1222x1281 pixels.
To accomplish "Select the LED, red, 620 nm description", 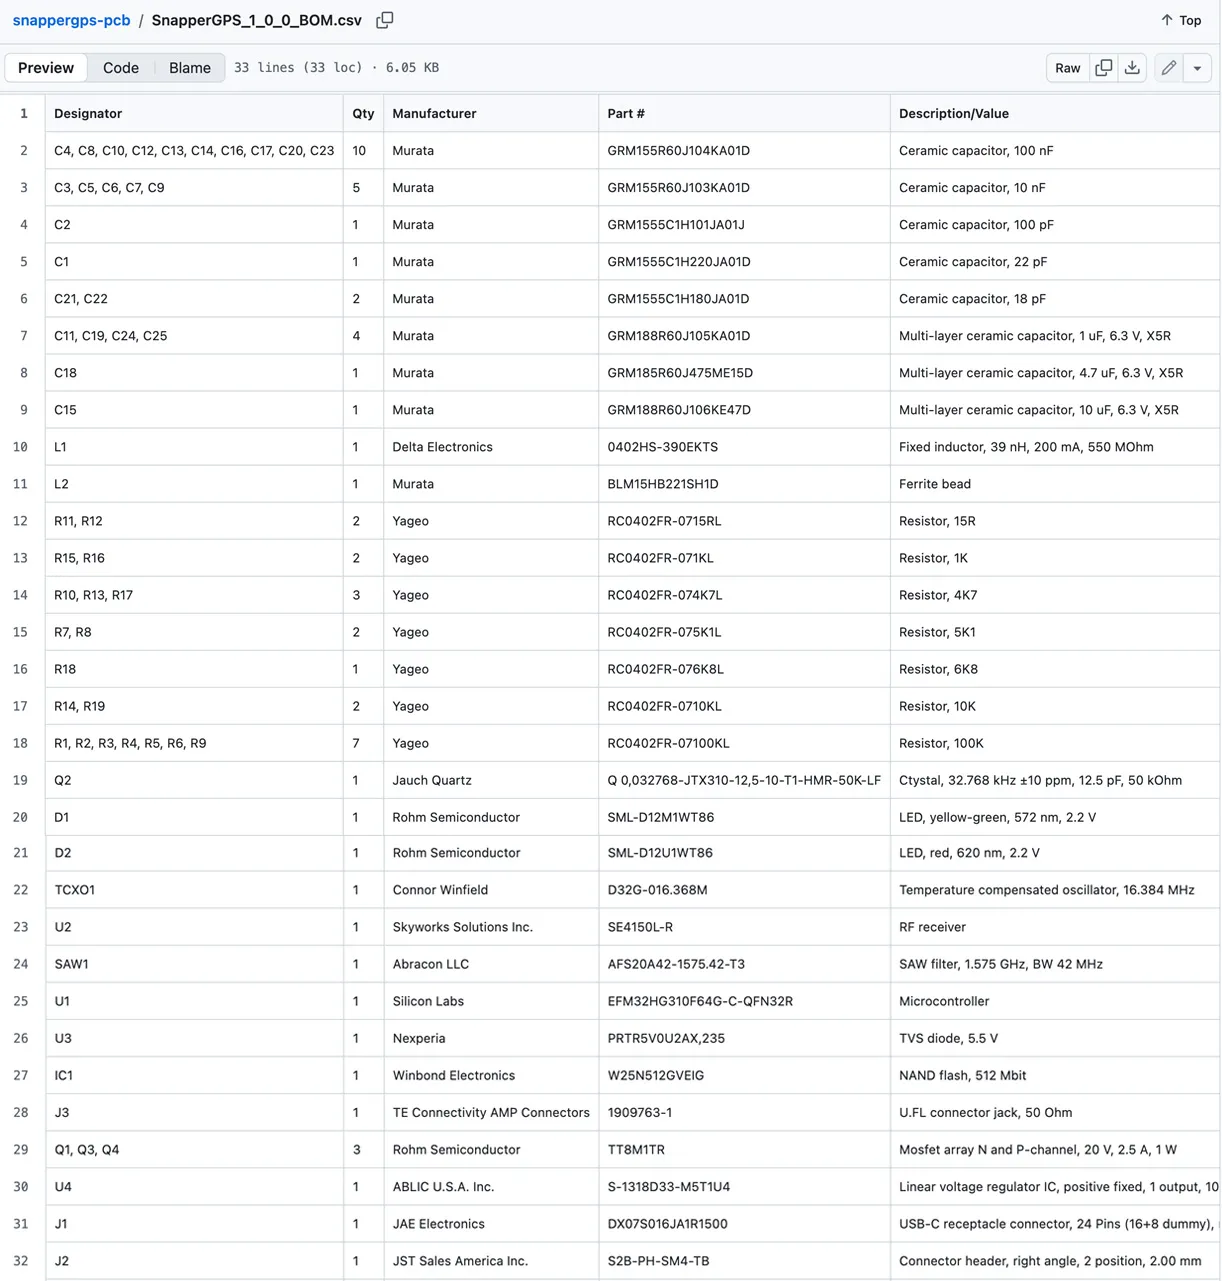I will [x=969, y=853].
